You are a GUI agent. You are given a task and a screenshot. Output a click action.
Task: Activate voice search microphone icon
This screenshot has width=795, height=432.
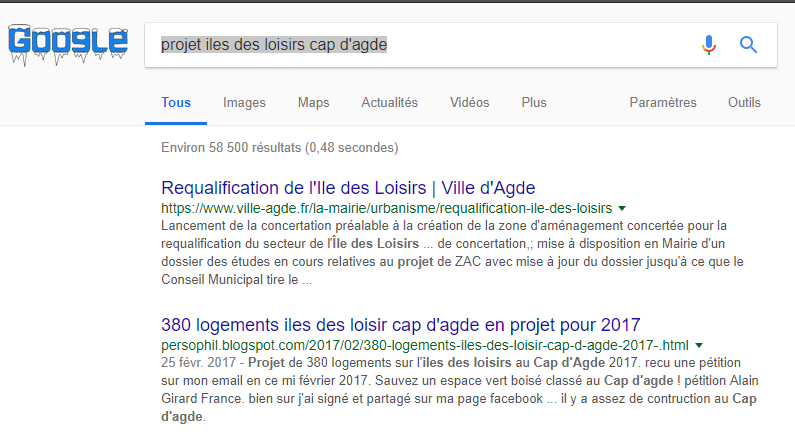pyautogui.click(x=709, y=45)
